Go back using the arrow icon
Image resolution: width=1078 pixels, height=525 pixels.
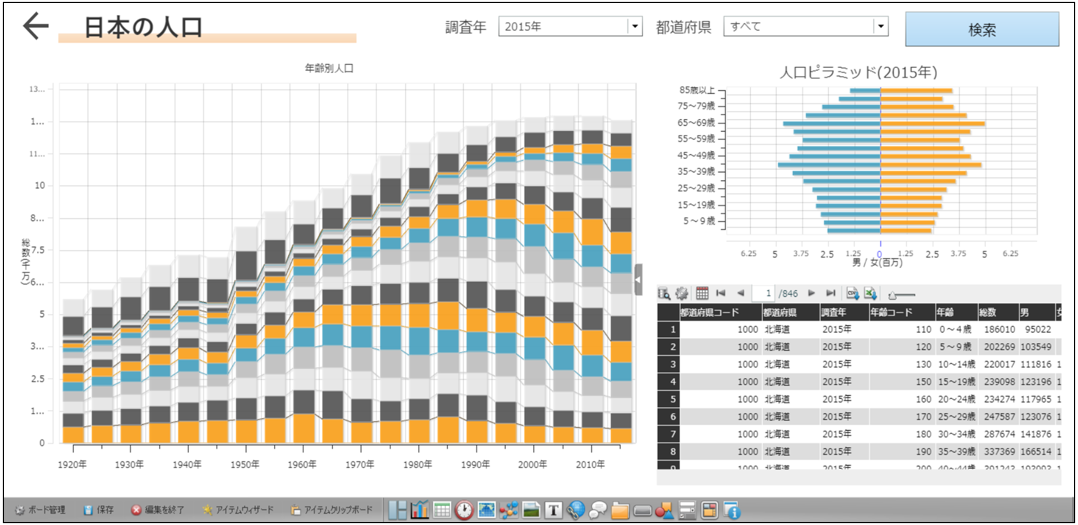(35, 27)
